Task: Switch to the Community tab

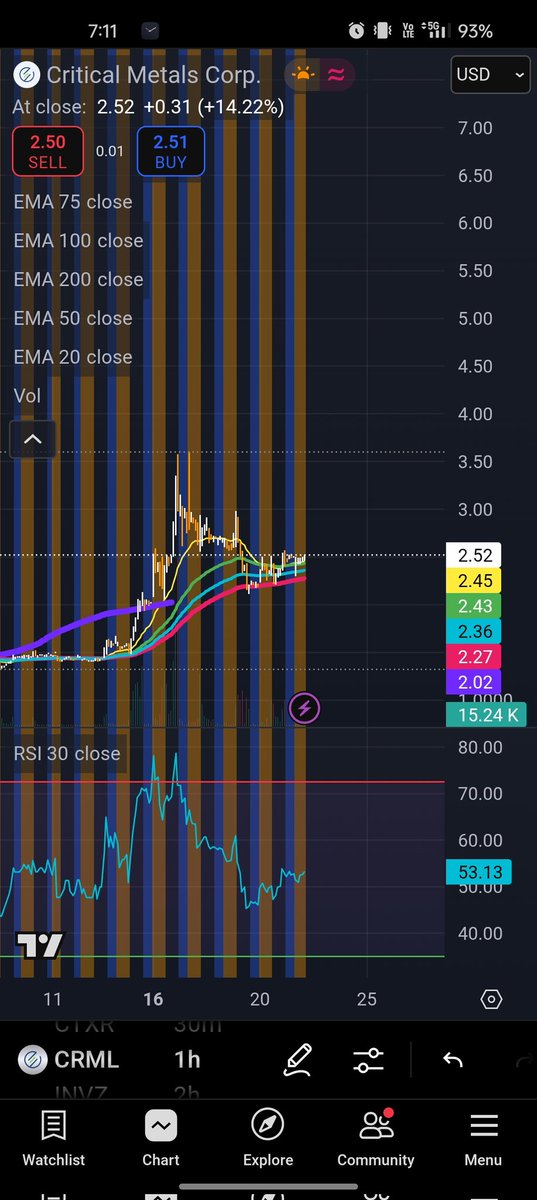Action: click(x=376, y=1140)
